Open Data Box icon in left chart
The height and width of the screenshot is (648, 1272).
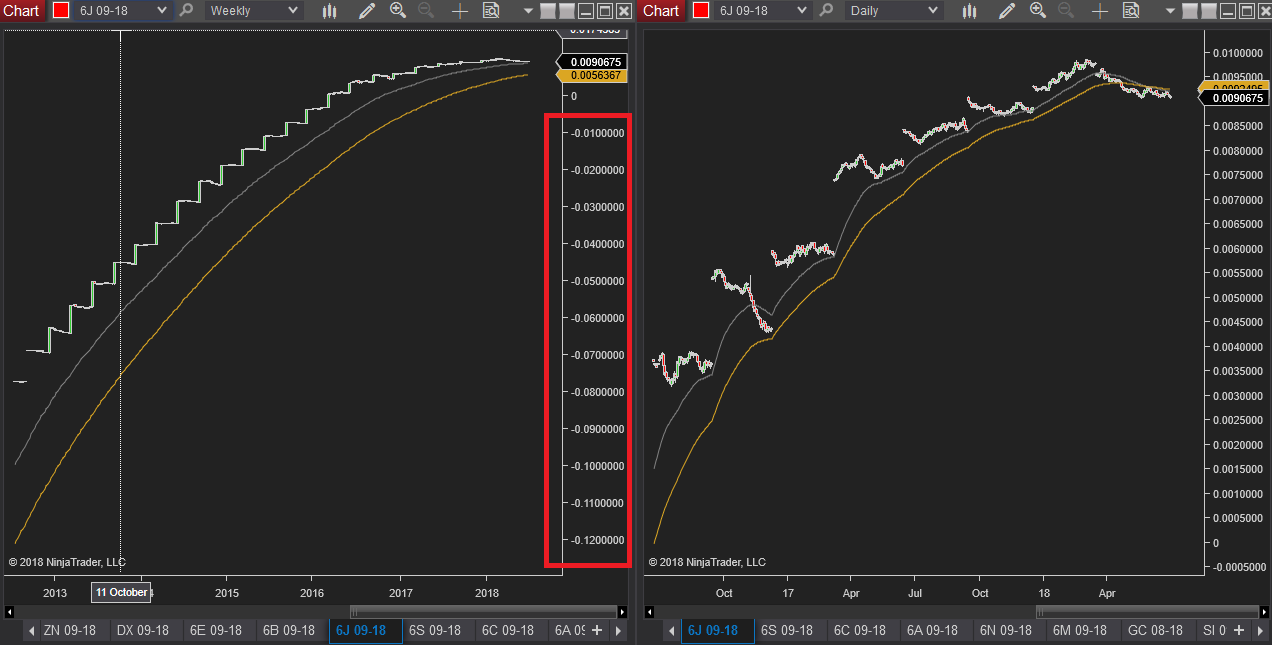click(491, 11)
